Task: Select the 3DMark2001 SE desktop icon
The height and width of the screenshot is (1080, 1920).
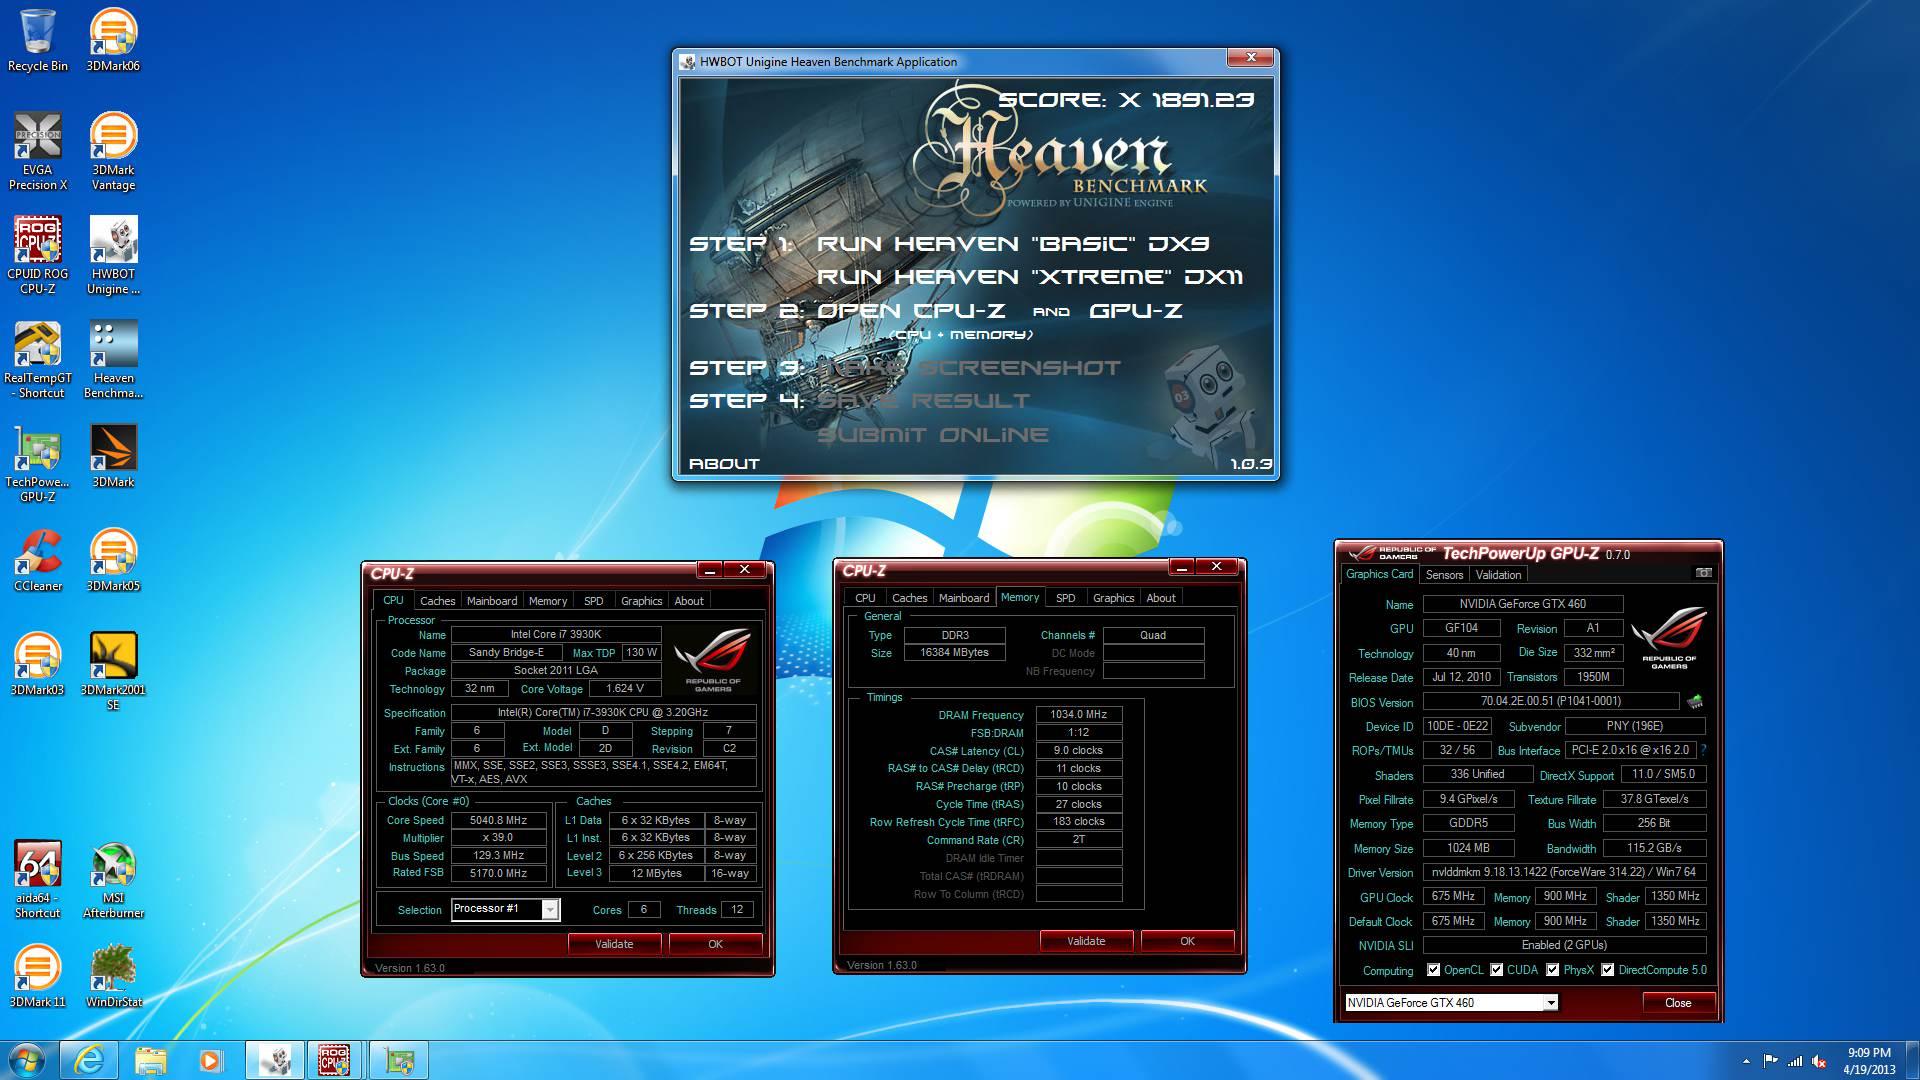Action: (113, 671)
